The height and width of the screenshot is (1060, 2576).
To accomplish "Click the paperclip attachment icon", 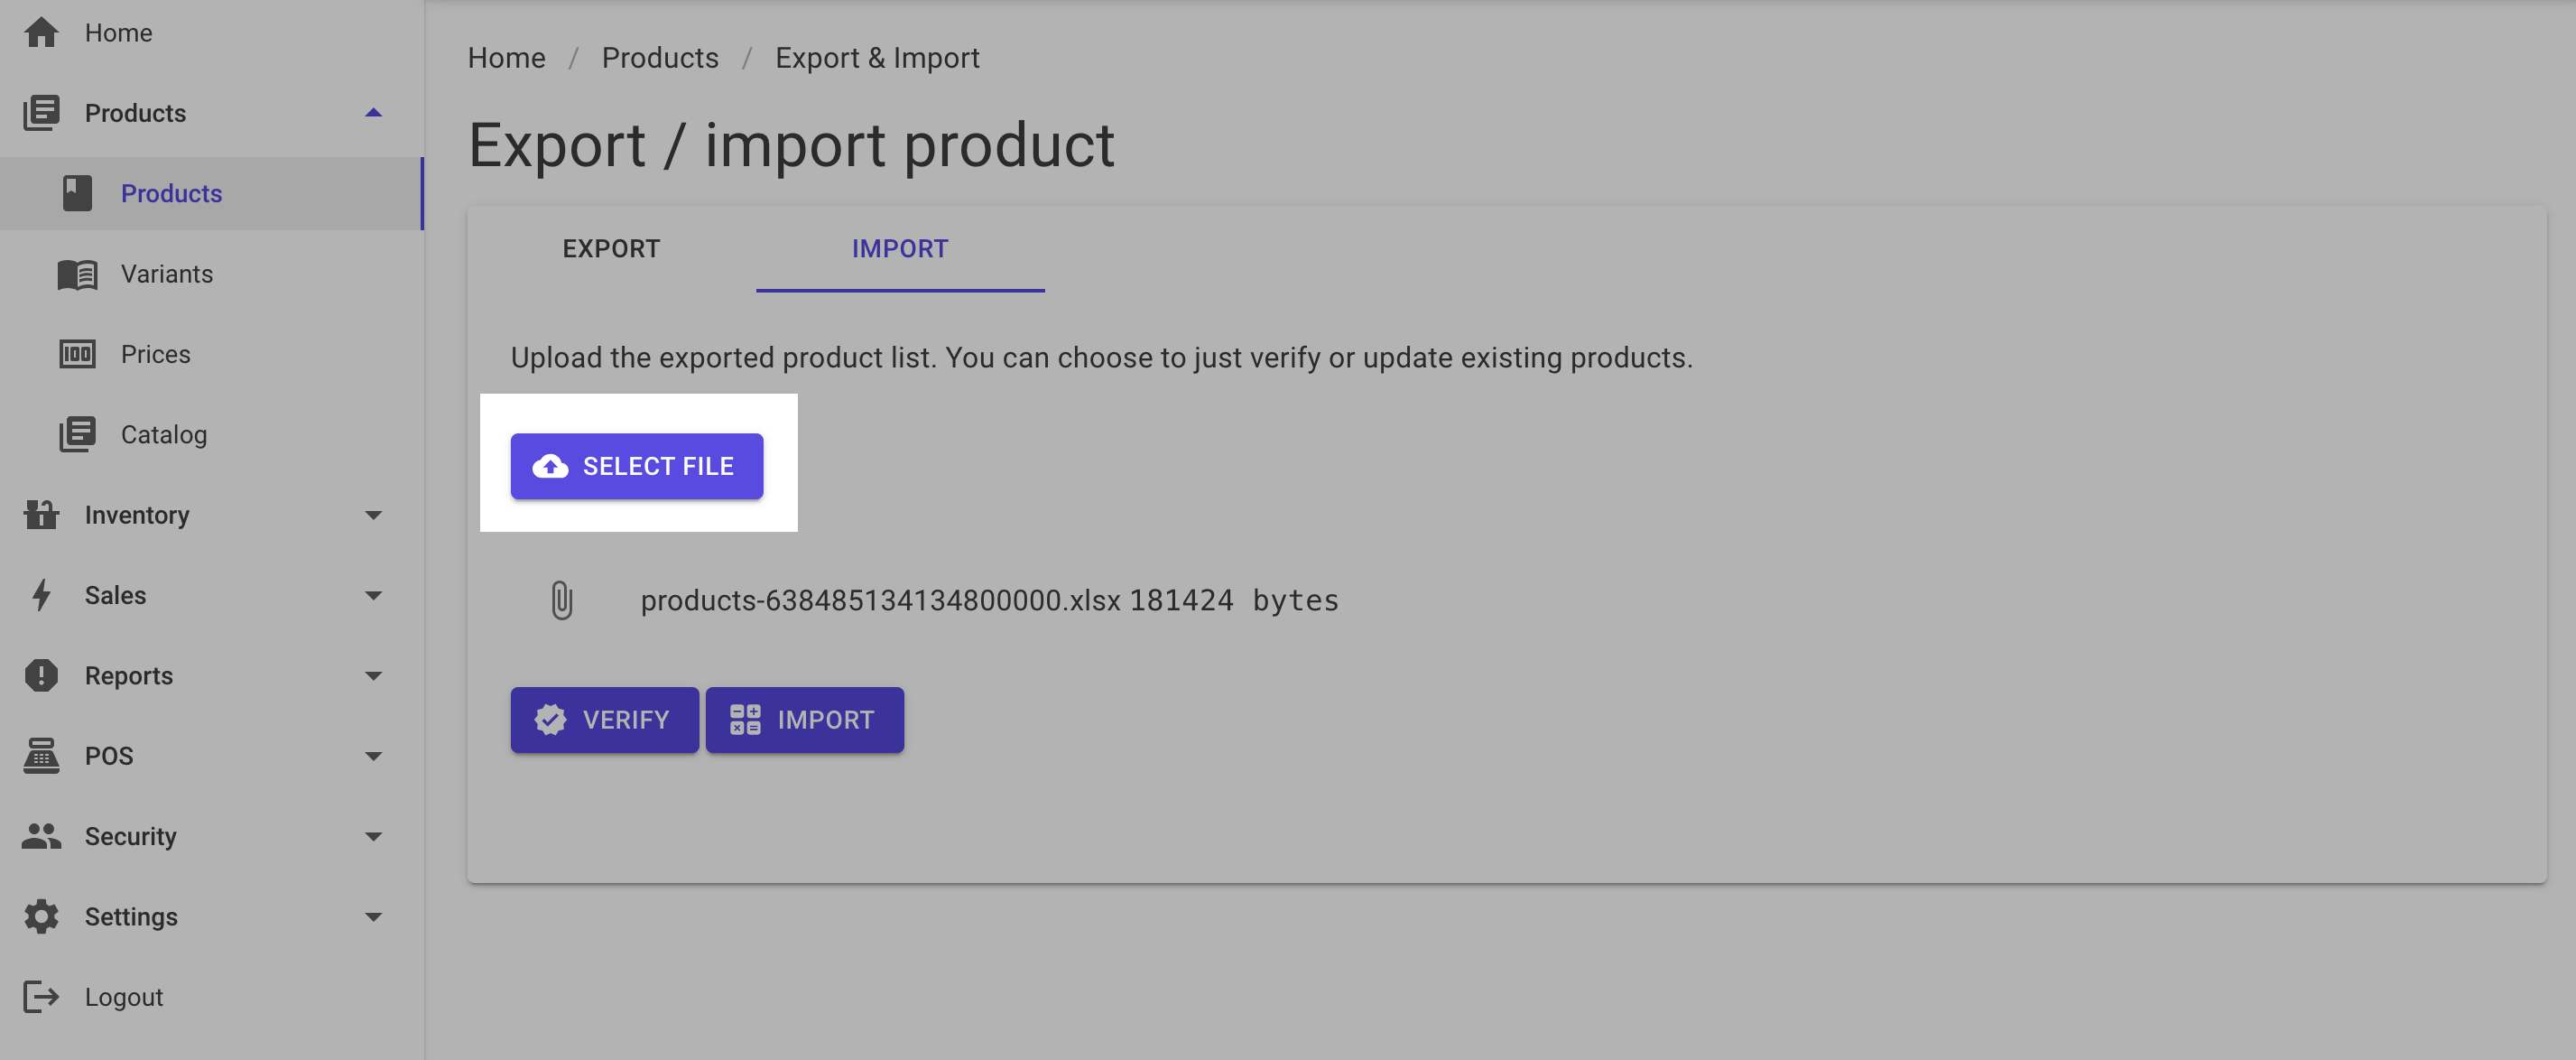I will pyautogui.click(x=562, y=600).
